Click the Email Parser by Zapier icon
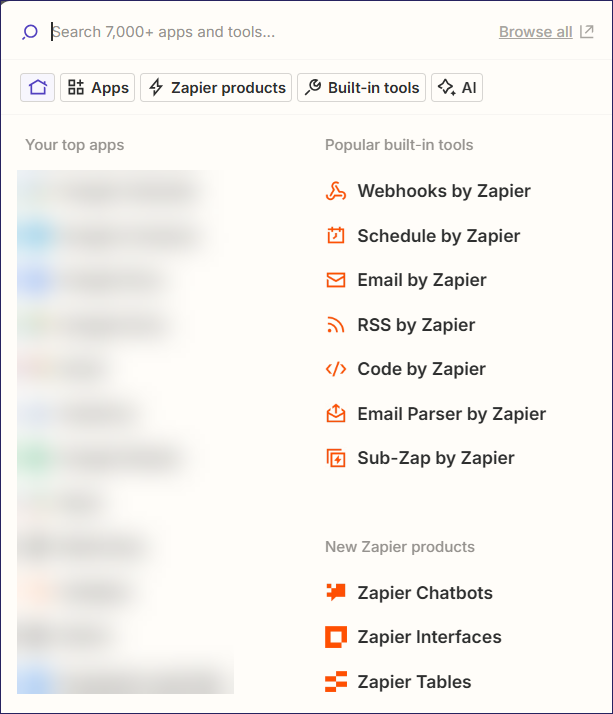 coord(336,414)
